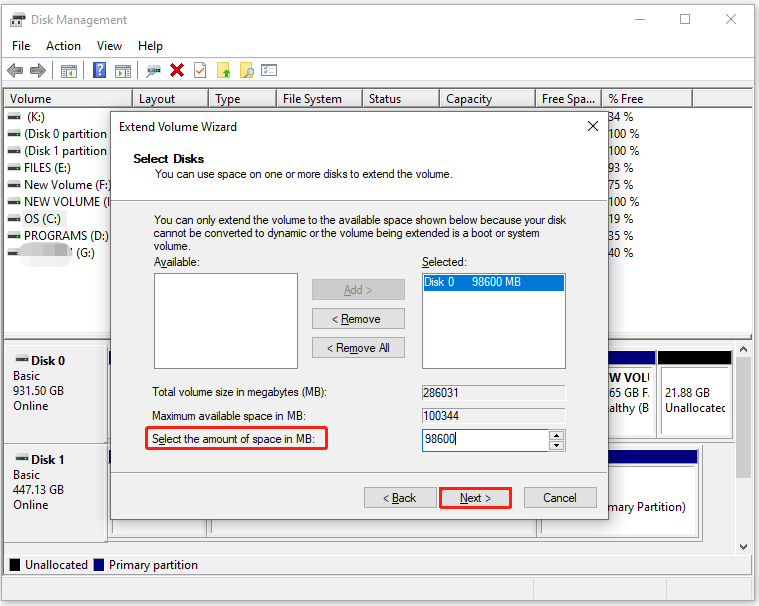This screenshot has width=759, height=606.
Task: Click the Remove button
Action: tap(358, 319)
